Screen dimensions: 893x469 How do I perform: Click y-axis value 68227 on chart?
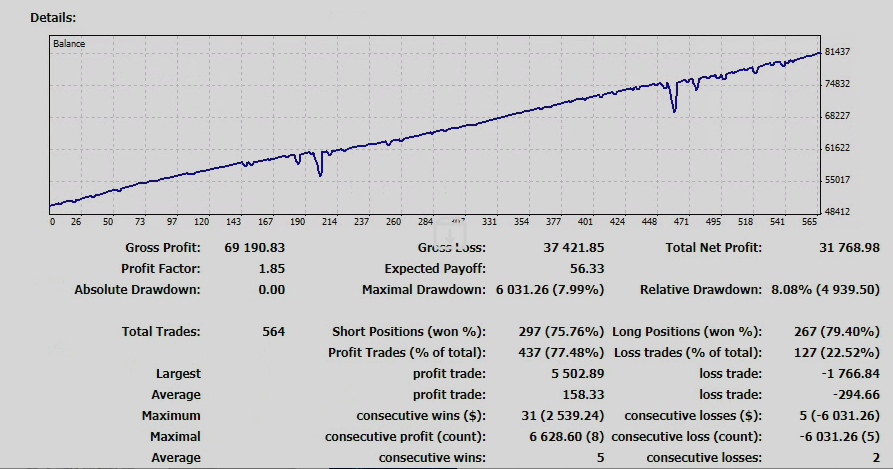click(x=837, y=116)
